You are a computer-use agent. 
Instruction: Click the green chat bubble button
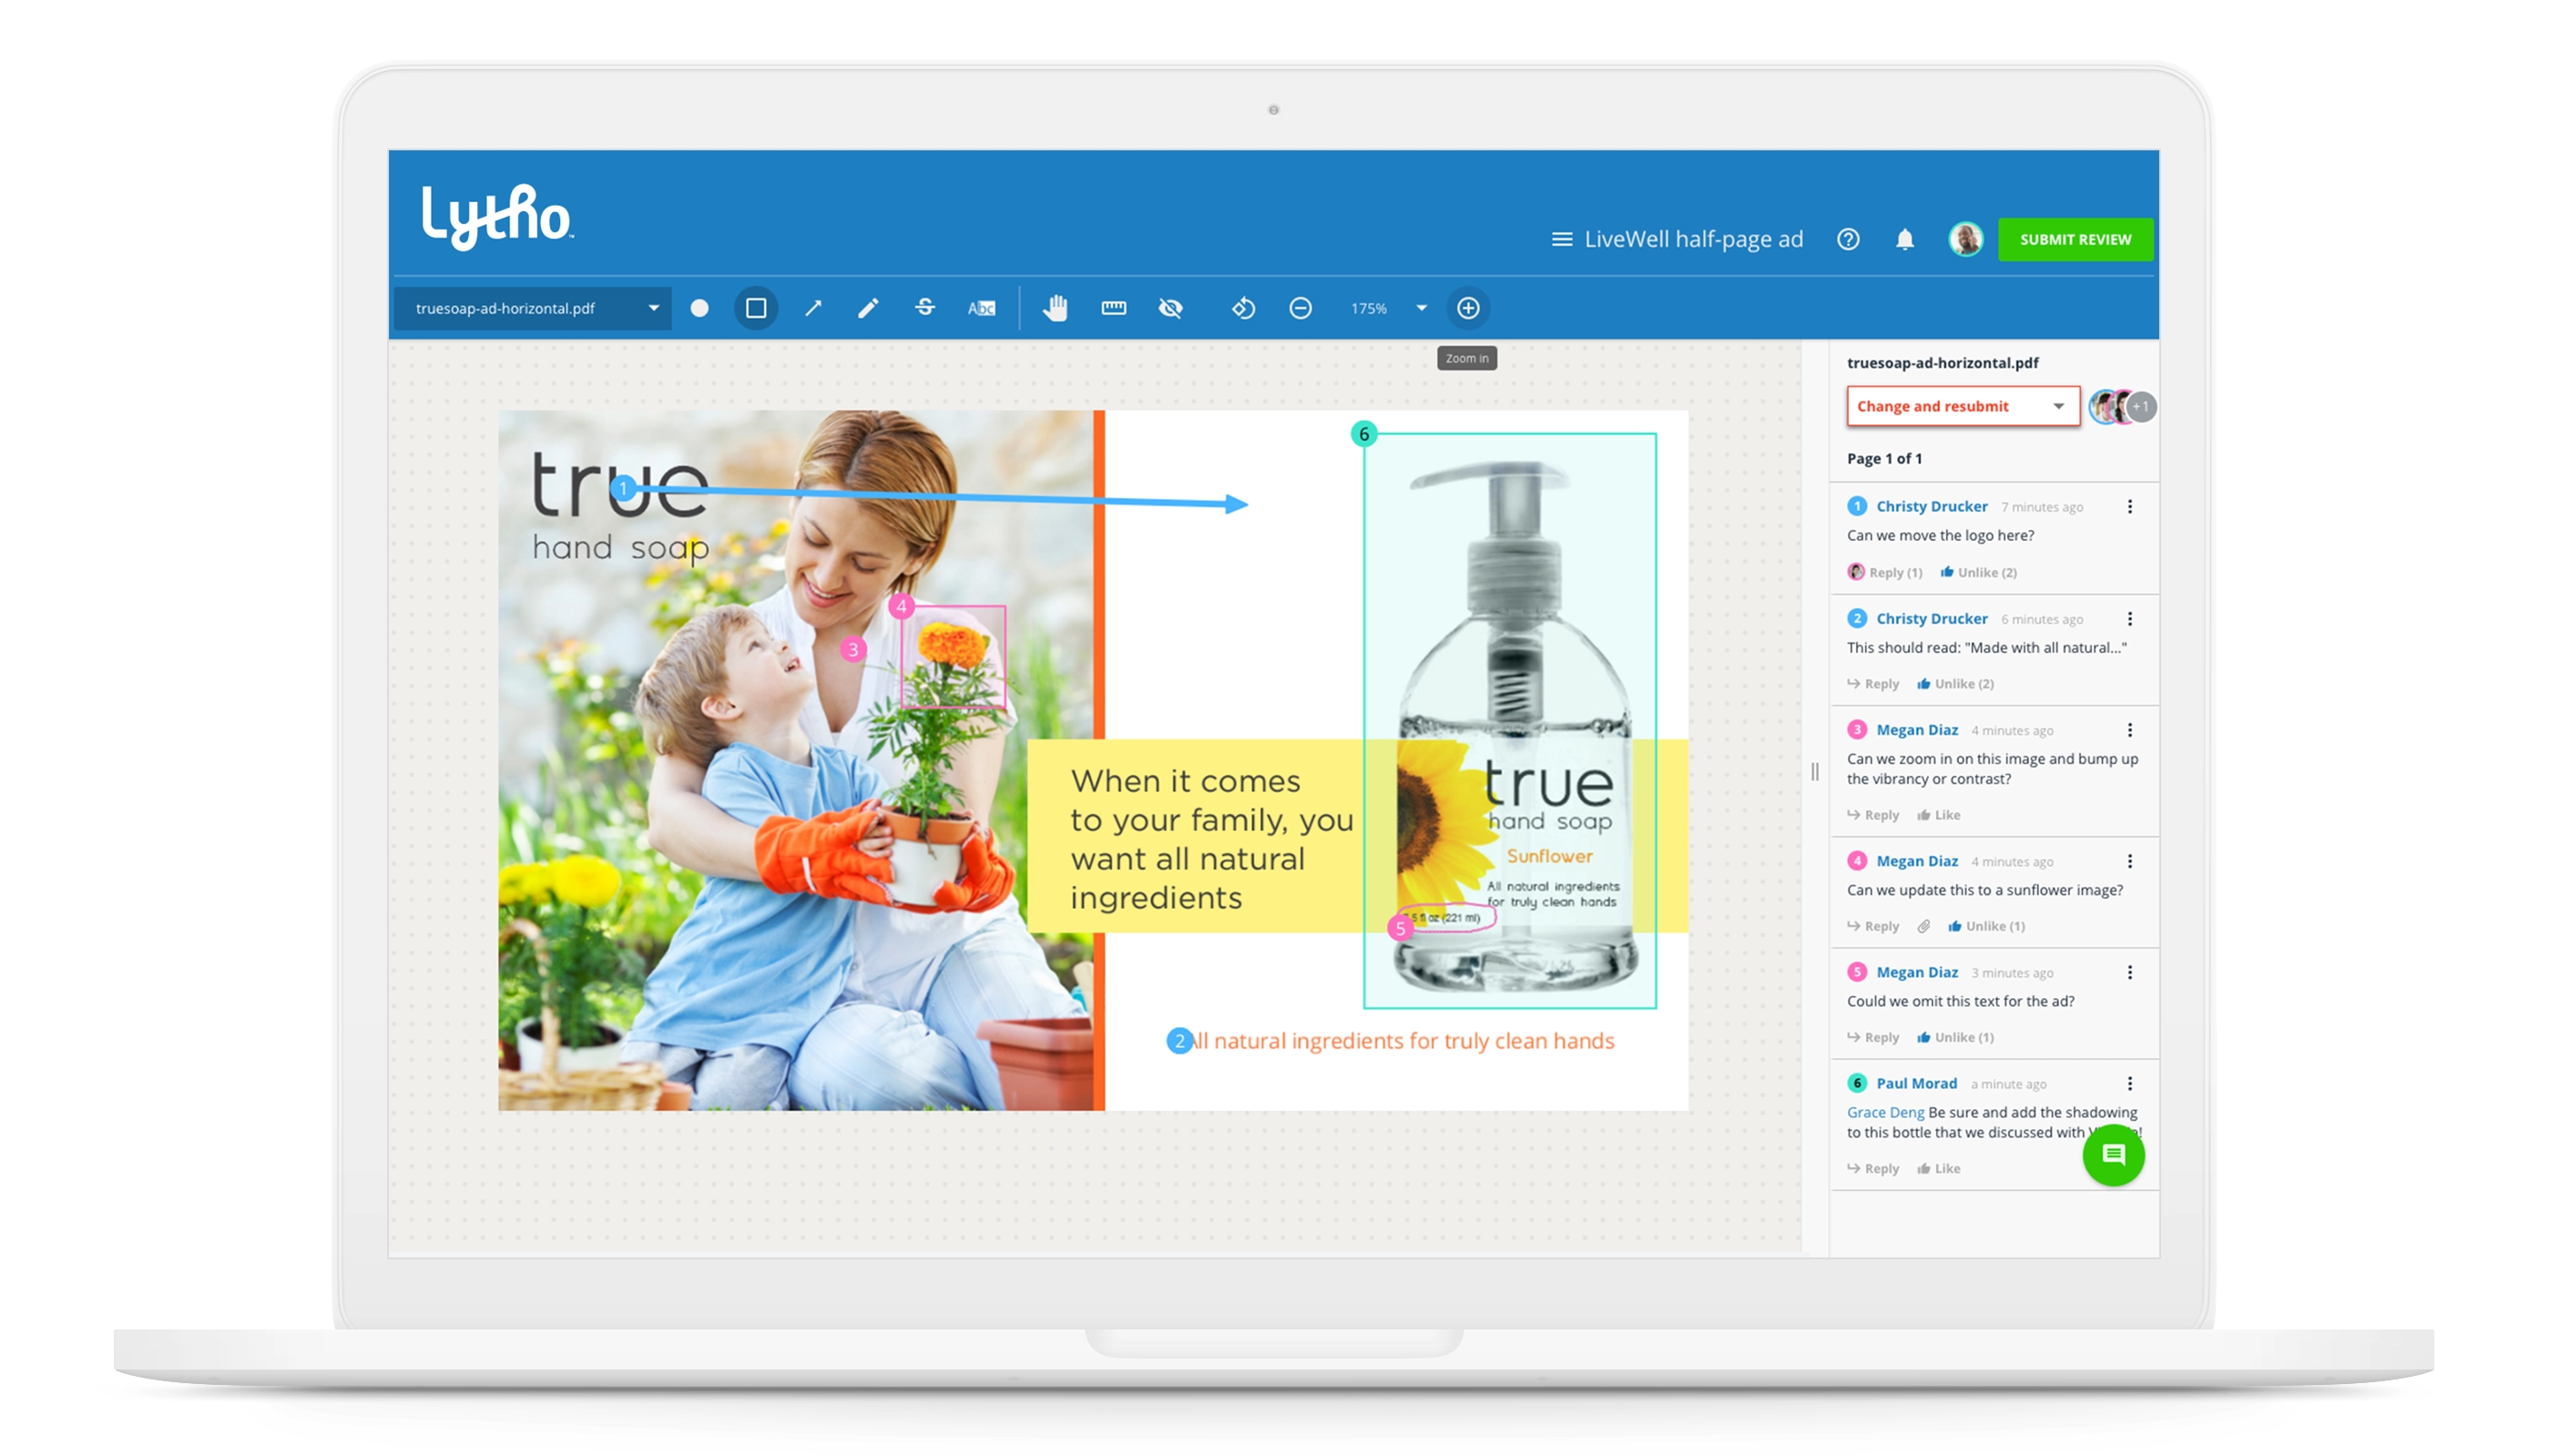tap(2113, 1155)
